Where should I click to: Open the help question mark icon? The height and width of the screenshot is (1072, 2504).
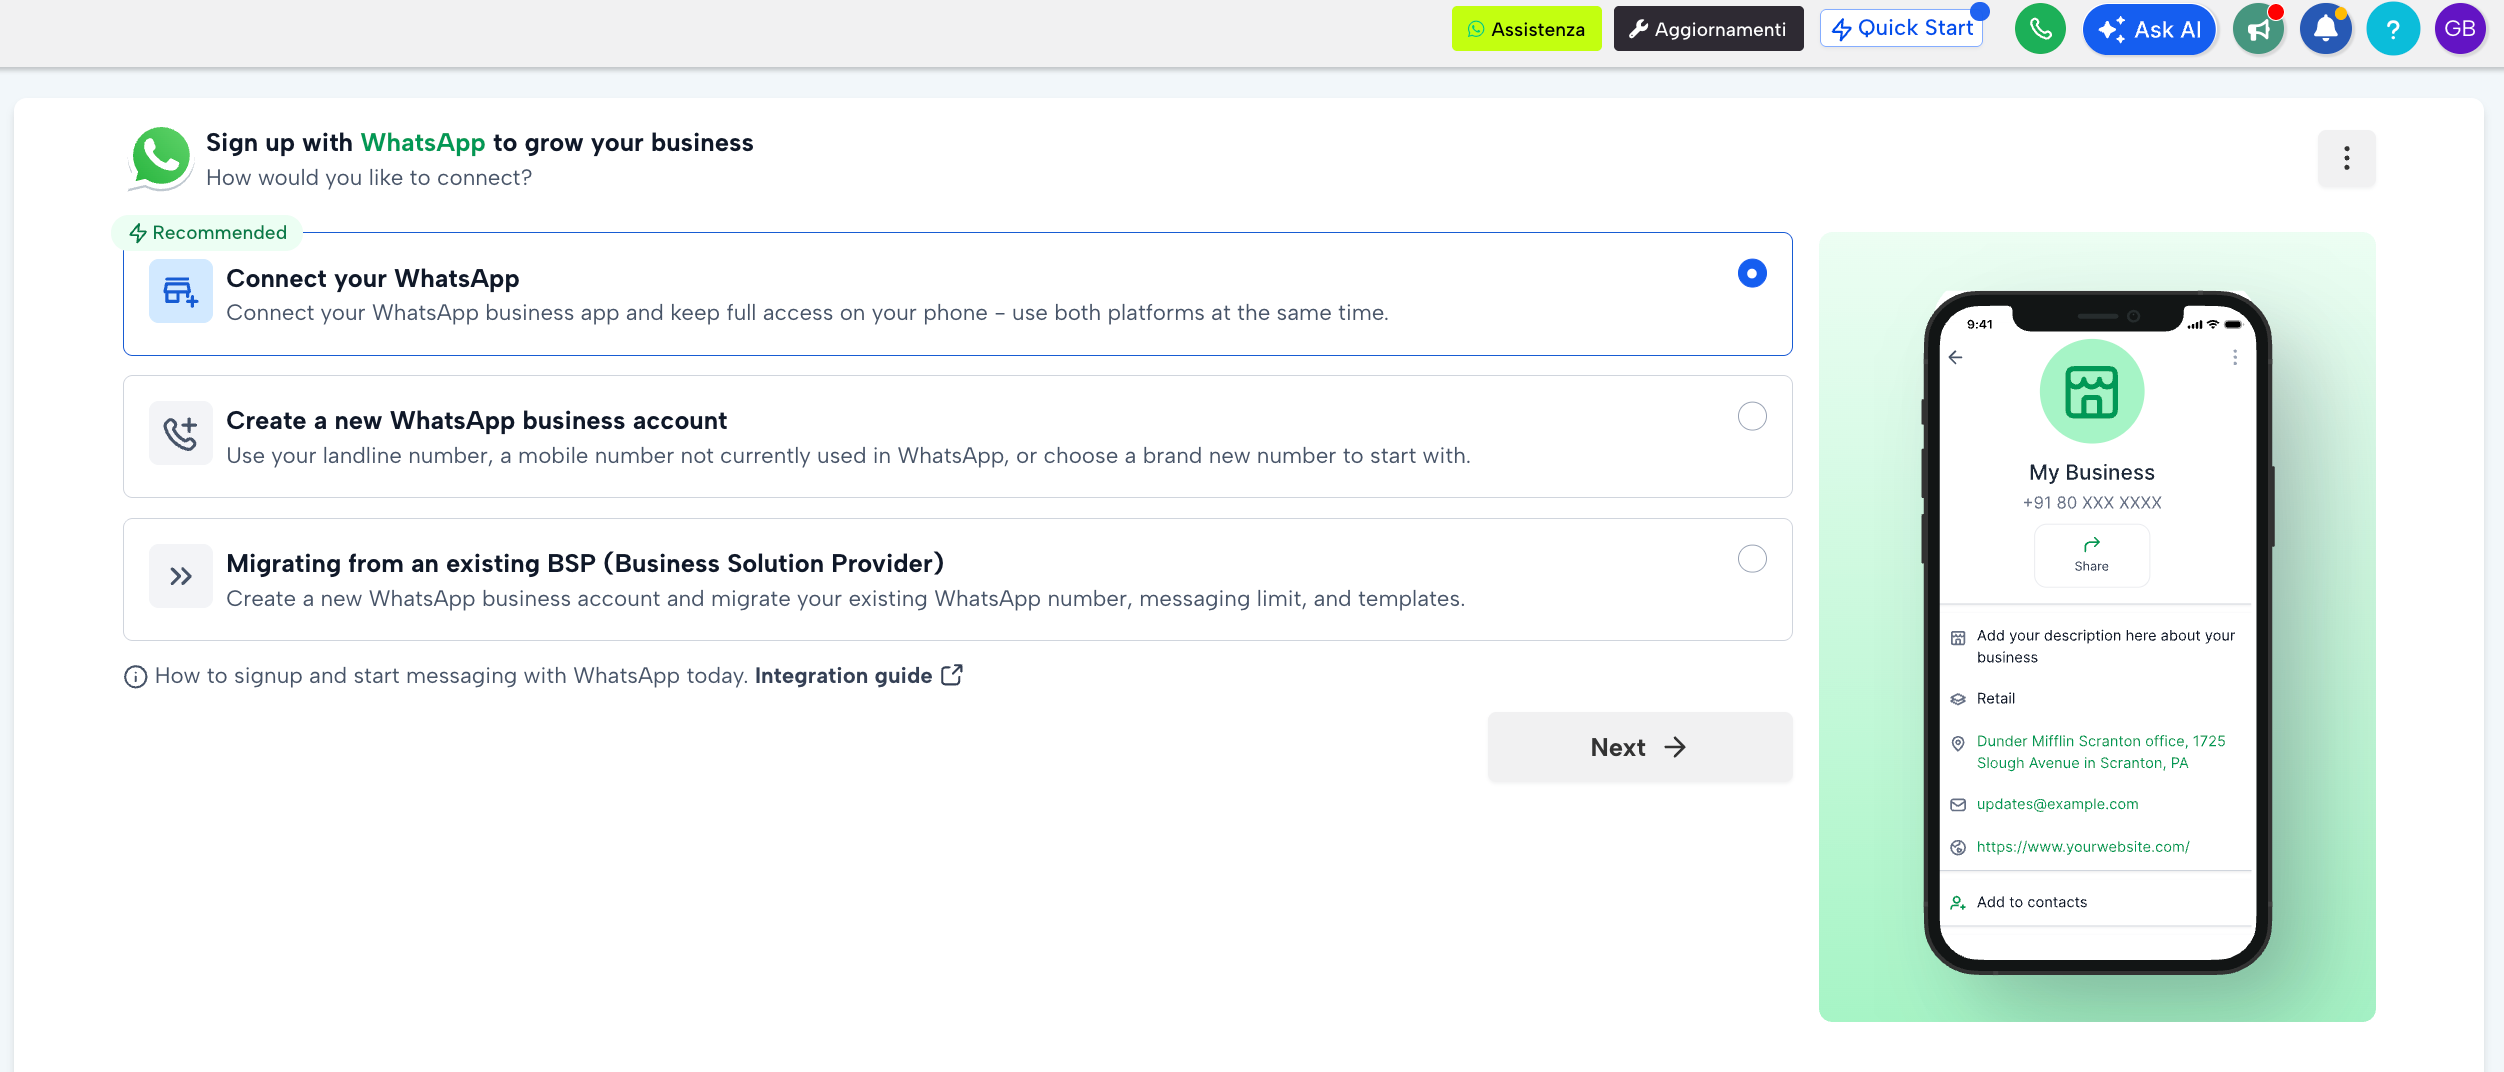pos(2393,29)
